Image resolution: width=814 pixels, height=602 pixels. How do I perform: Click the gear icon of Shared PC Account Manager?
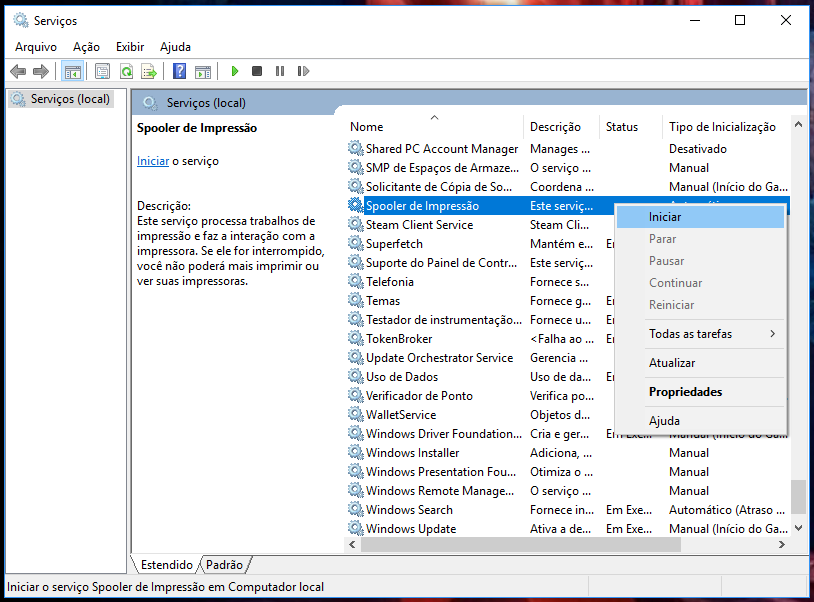coord(356,148)
